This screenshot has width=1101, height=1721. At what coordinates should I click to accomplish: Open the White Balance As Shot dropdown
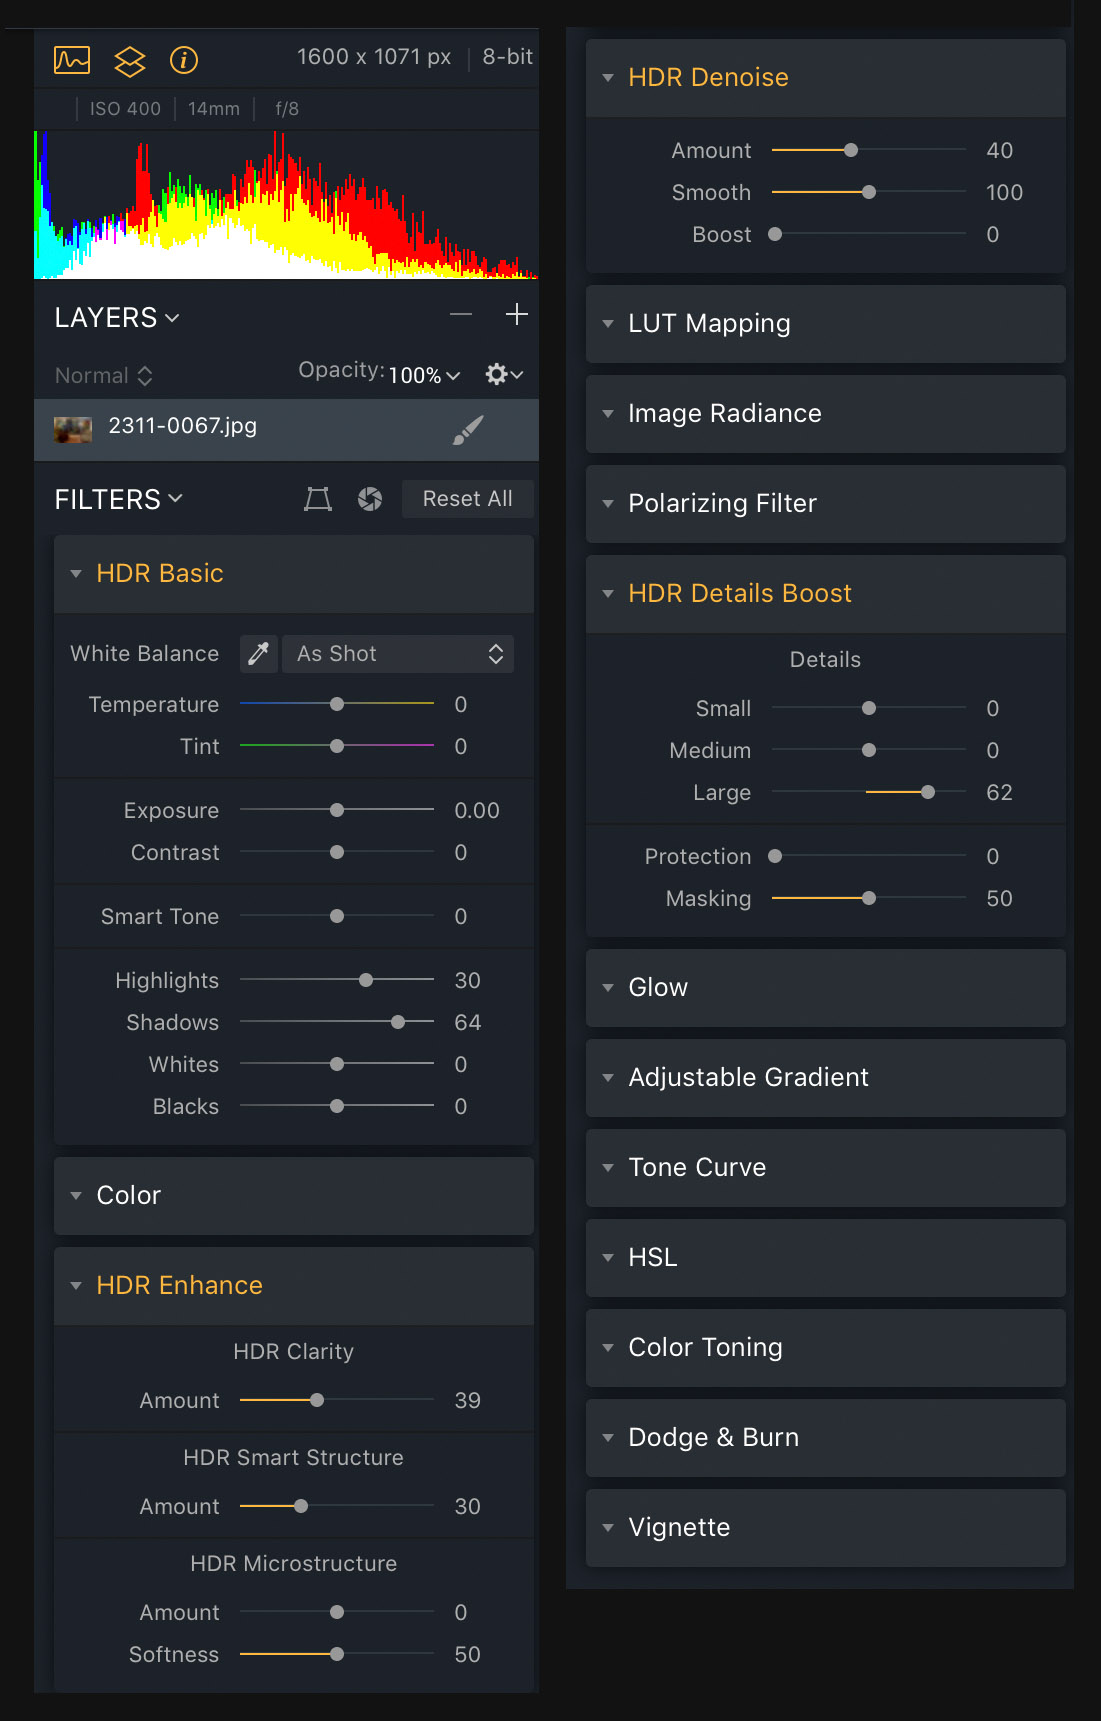(x=398, y=654)
